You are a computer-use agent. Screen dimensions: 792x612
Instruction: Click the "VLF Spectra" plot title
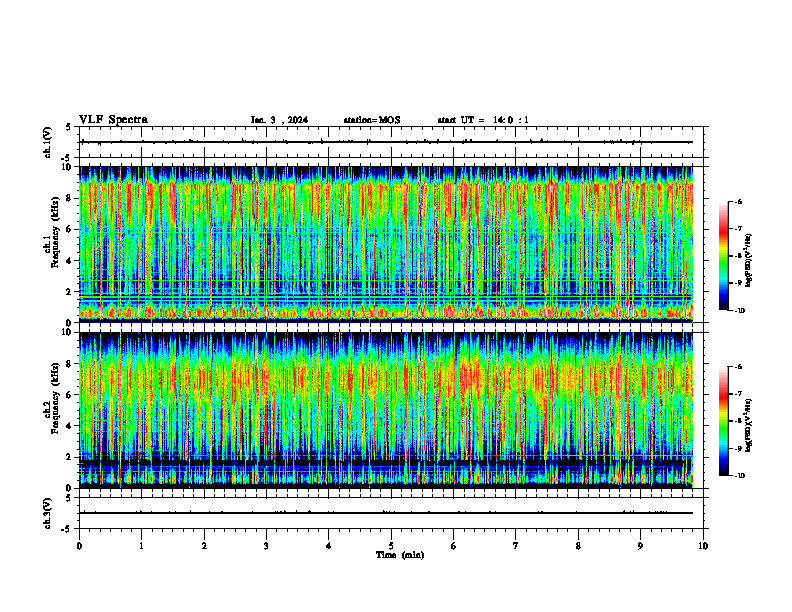pyautogui.click(x=113, y=120)
